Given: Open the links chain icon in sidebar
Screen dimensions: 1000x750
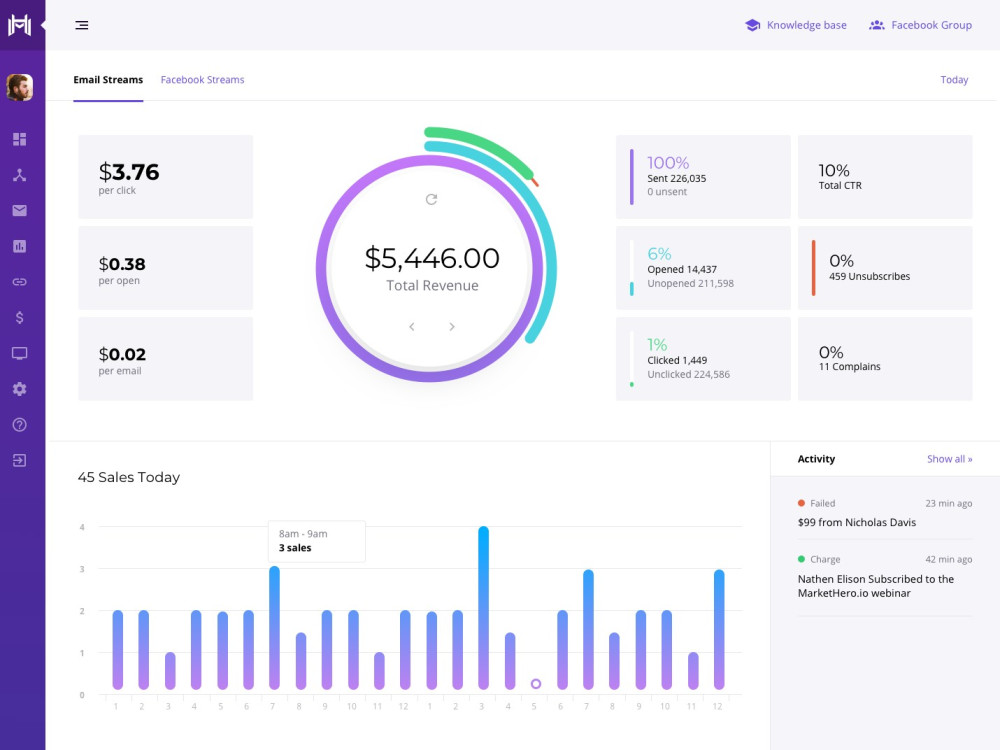Looking at the screenshot, I should coord(20,282).
